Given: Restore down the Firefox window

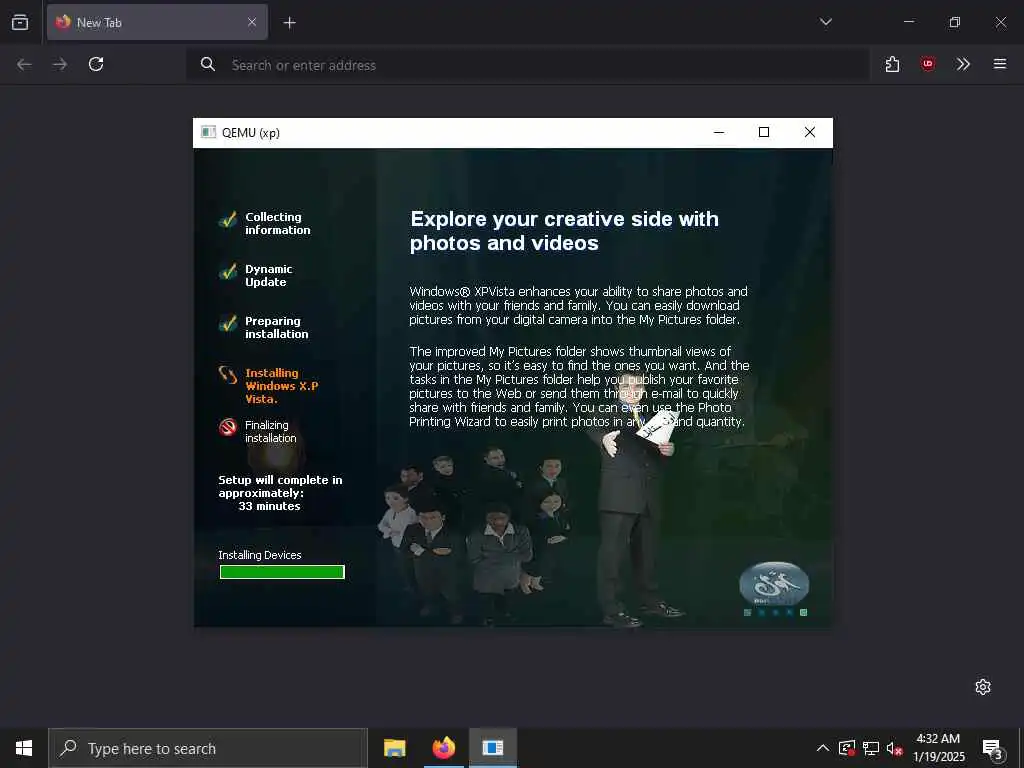Looking at the screenshot, I should pos(954,22).
